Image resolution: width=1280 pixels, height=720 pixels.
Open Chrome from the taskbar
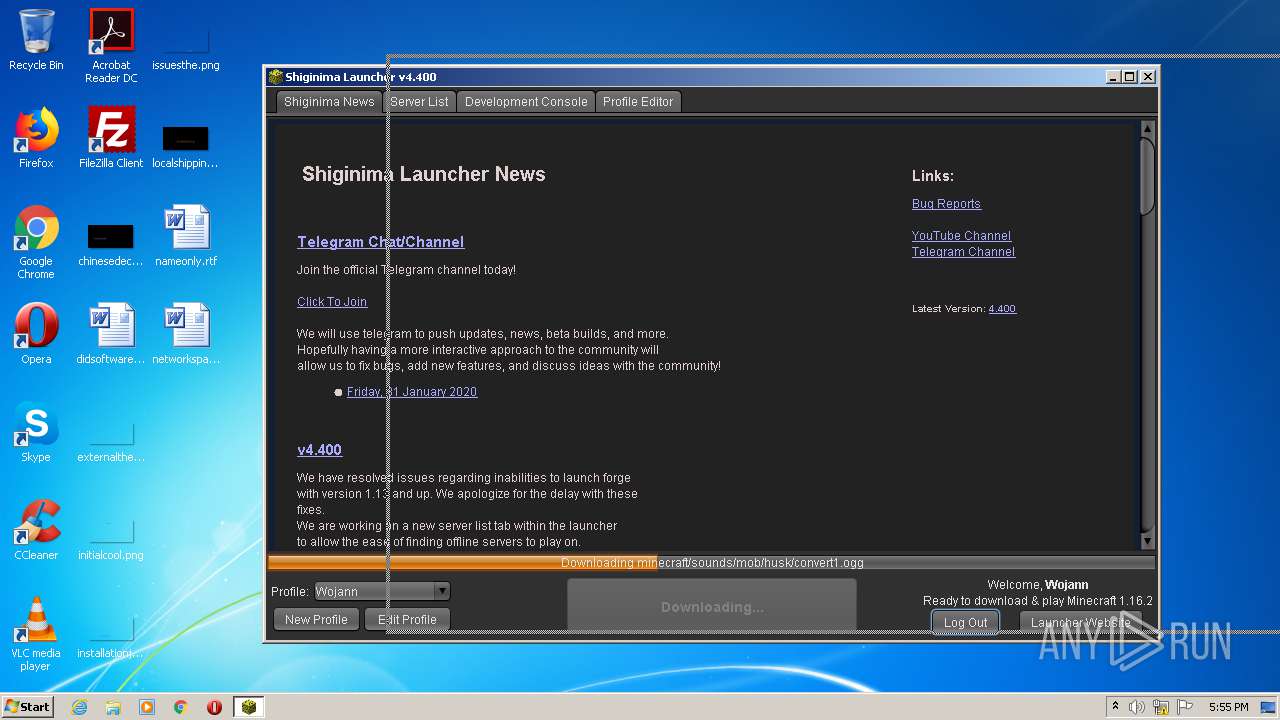pyautogui.click(x=181, y=707)
